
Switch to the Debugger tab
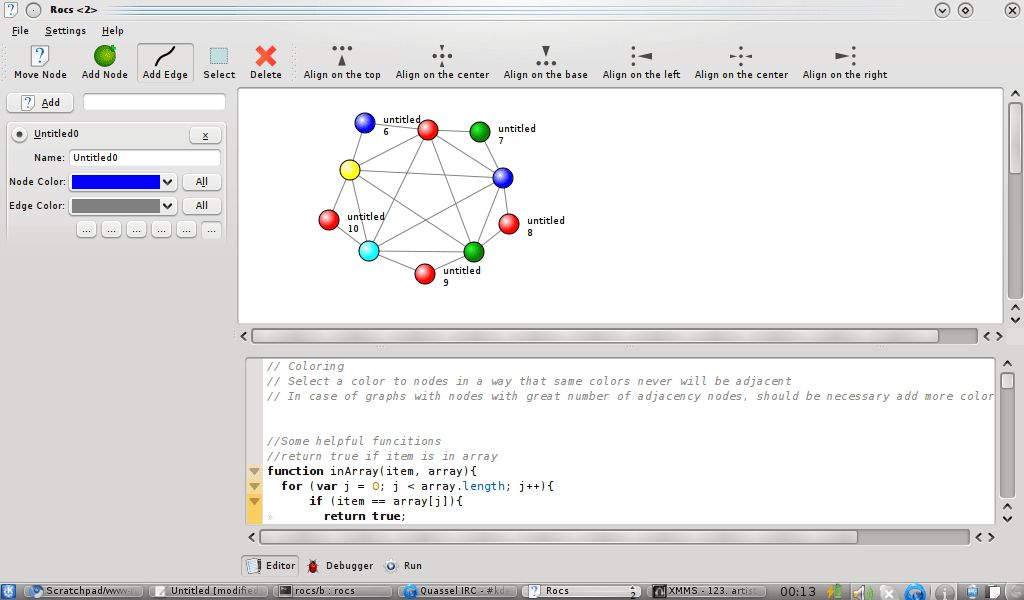click(339, 566)
